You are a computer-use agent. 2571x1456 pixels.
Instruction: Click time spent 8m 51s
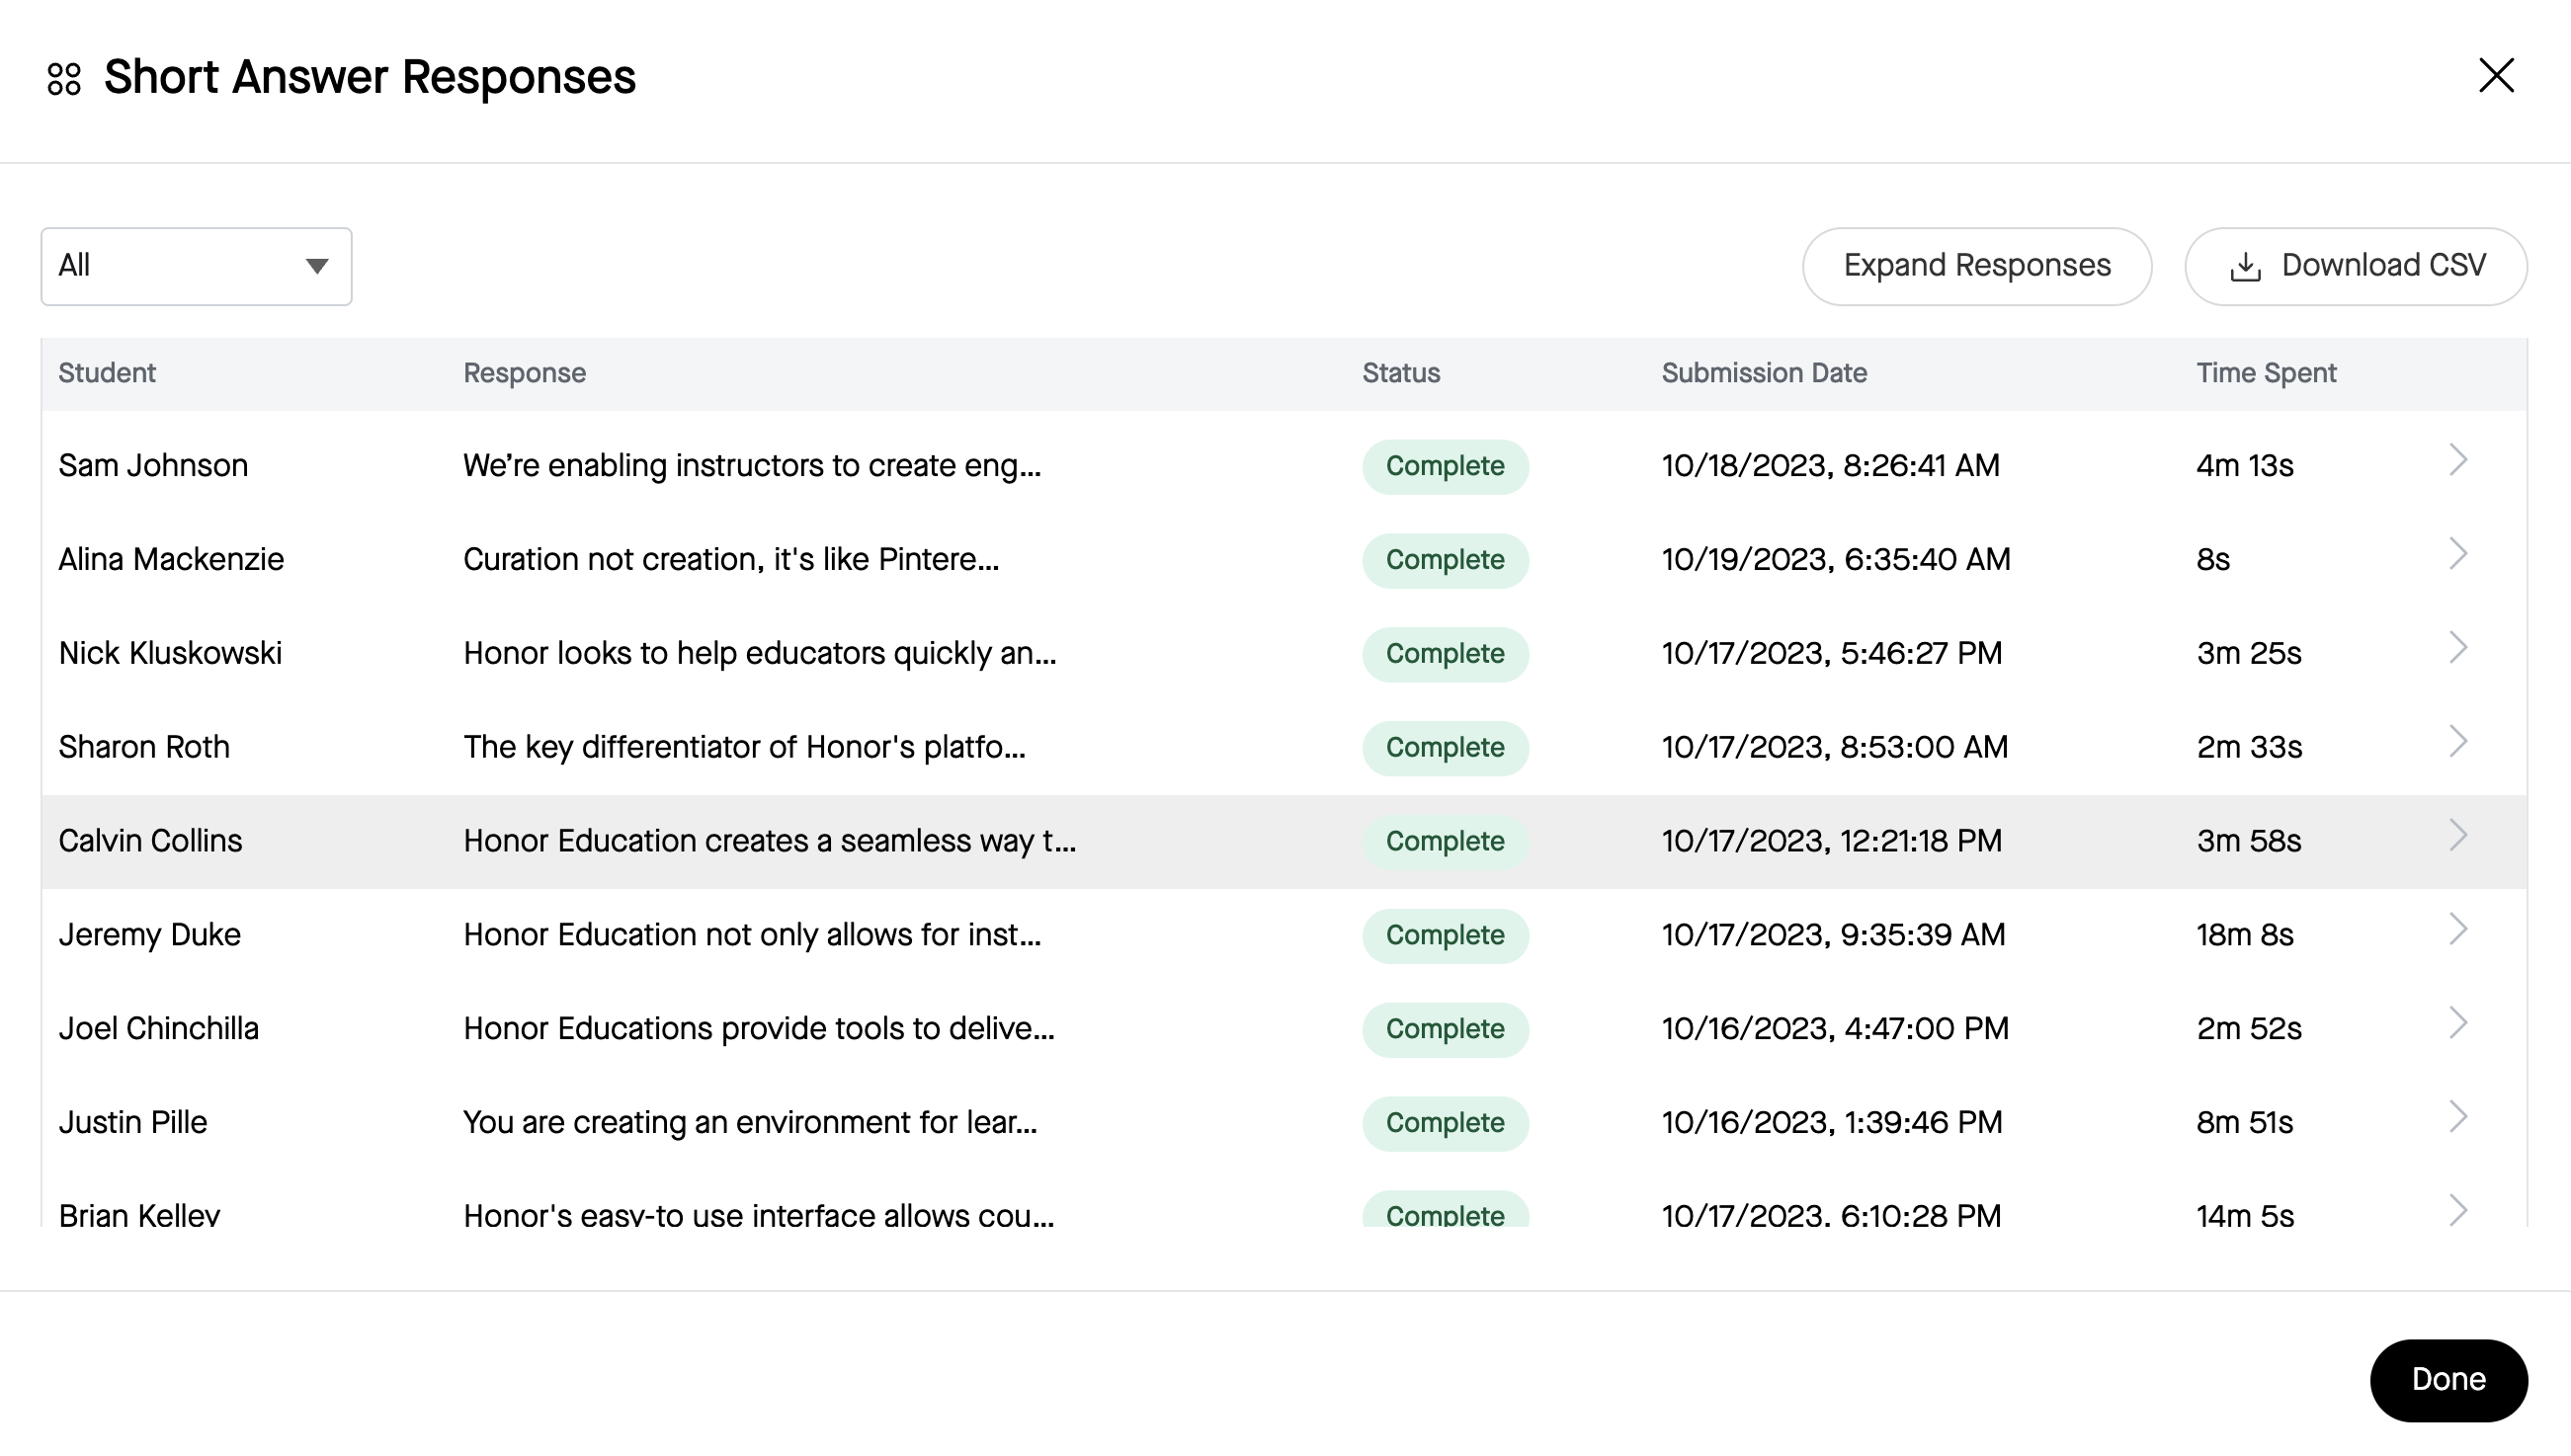[2244, 1123]
